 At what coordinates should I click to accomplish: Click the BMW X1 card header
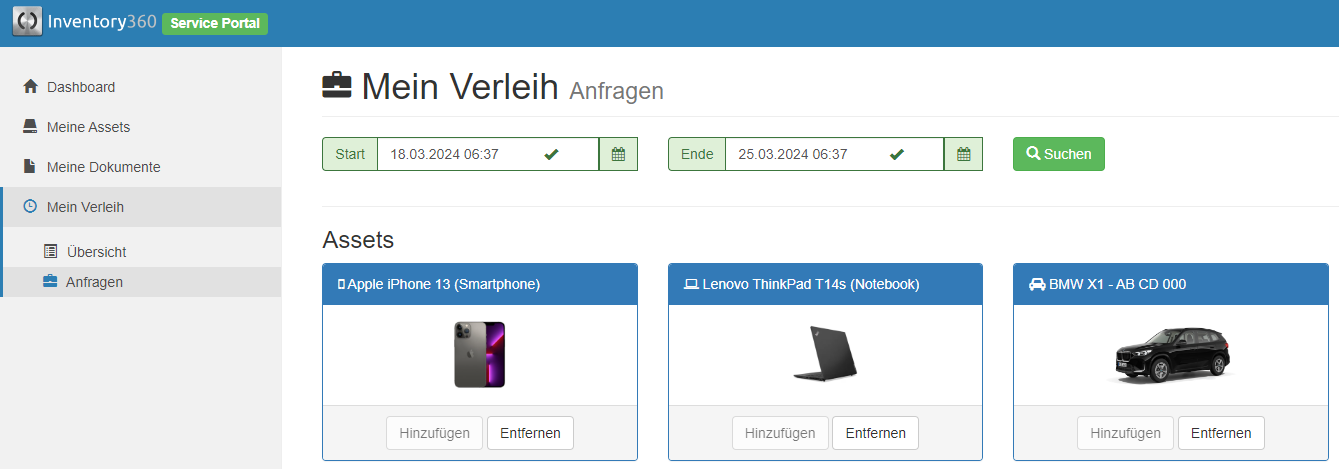tap(1170, 284)
